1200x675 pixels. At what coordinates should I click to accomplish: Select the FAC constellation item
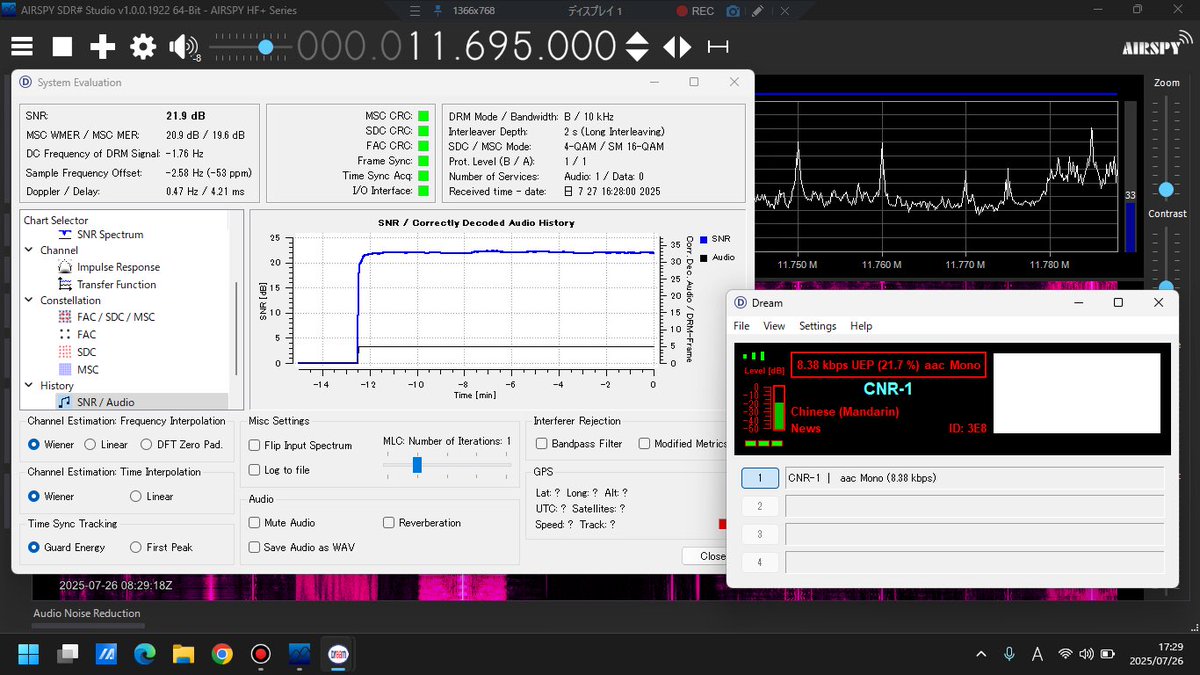(x=86, y=335)
